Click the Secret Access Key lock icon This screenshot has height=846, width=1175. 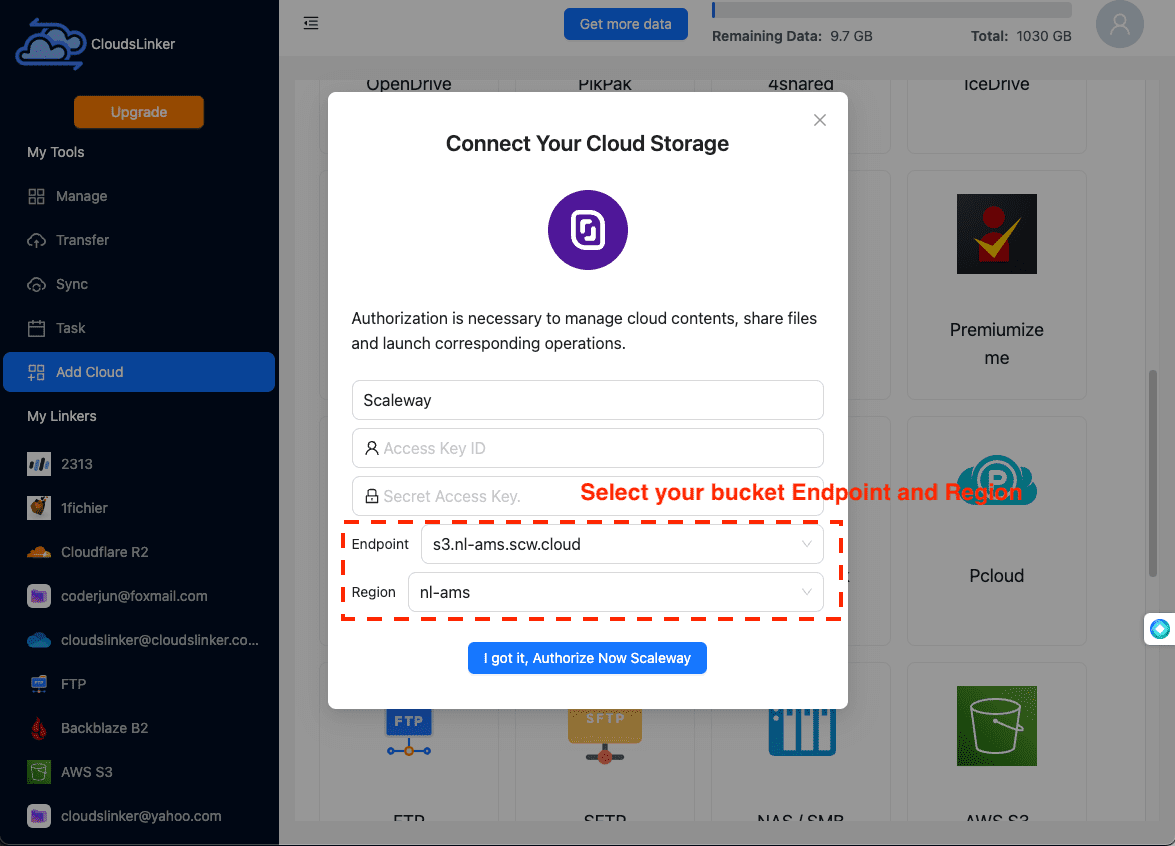[x=371, y=496]
